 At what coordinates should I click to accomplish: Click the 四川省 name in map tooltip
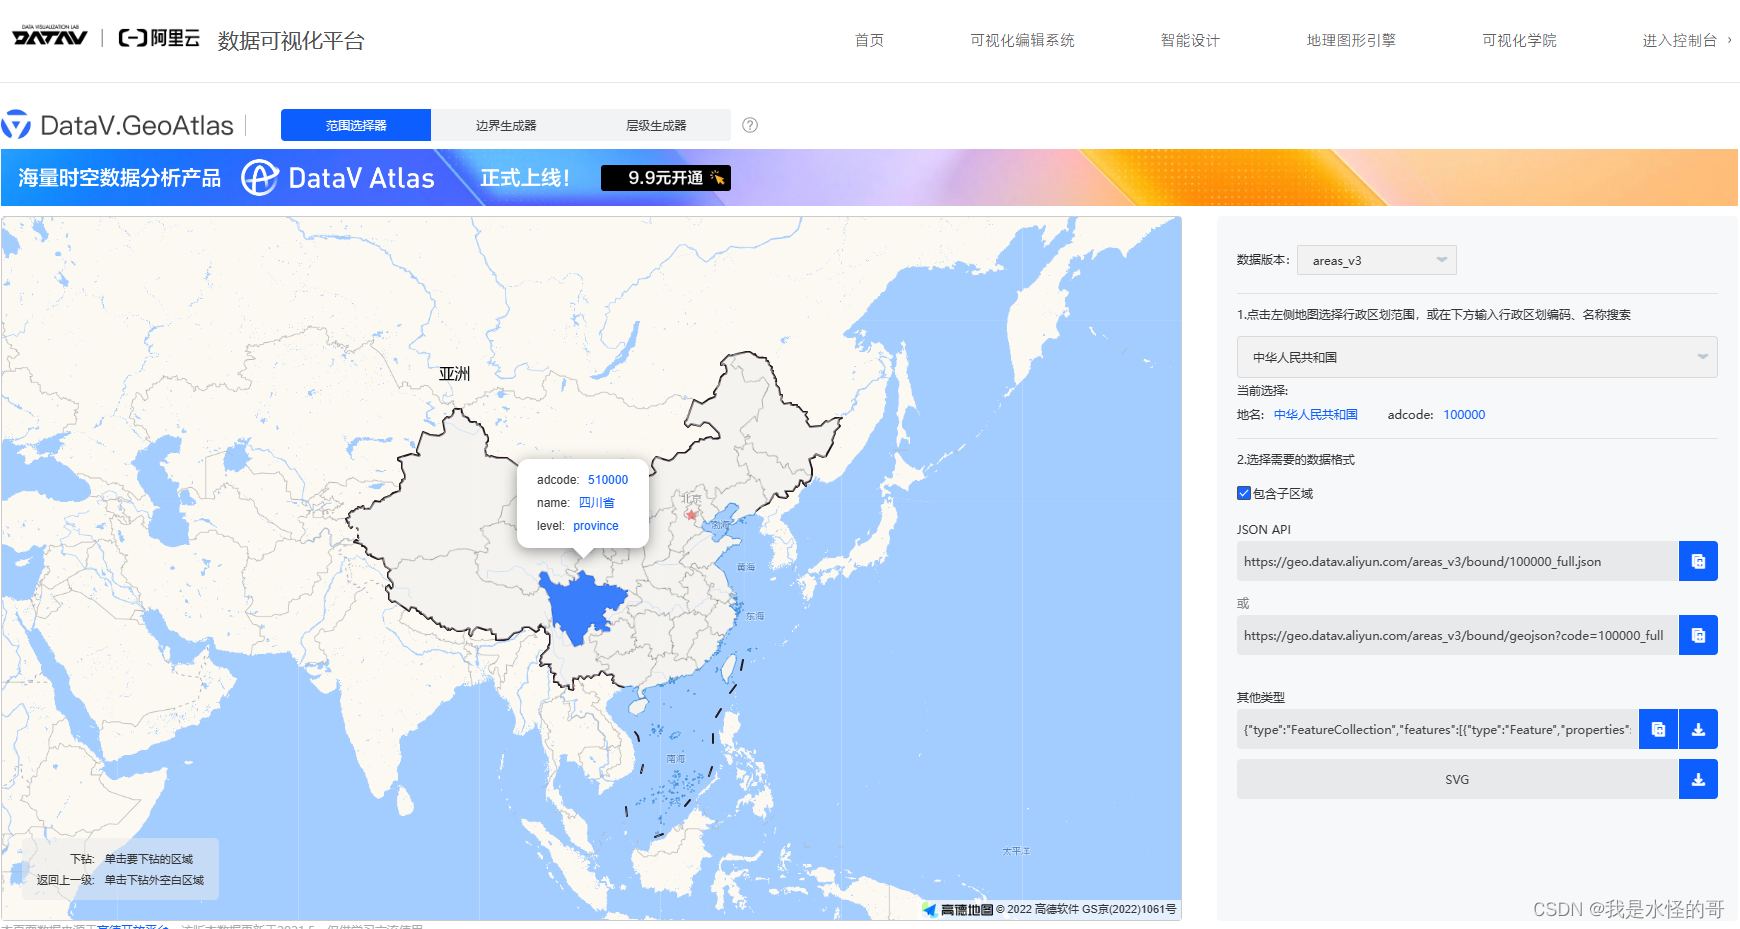coord(596,503)
